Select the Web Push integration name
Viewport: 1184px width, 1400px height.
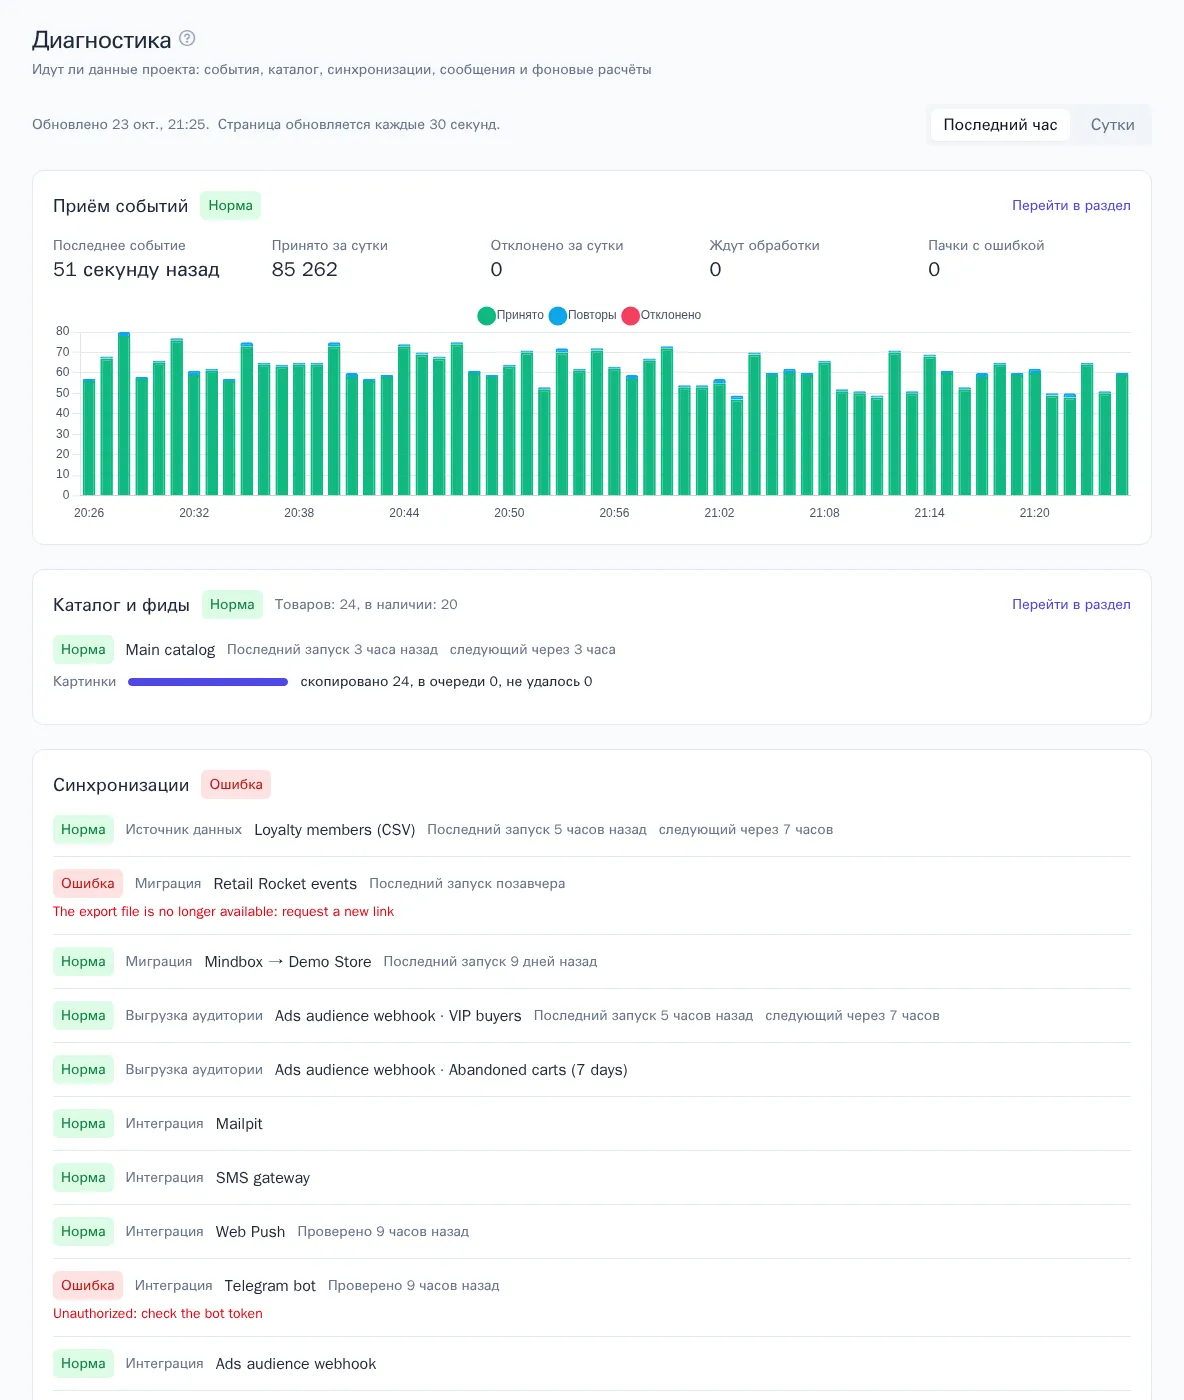(x=250, y=1232)
